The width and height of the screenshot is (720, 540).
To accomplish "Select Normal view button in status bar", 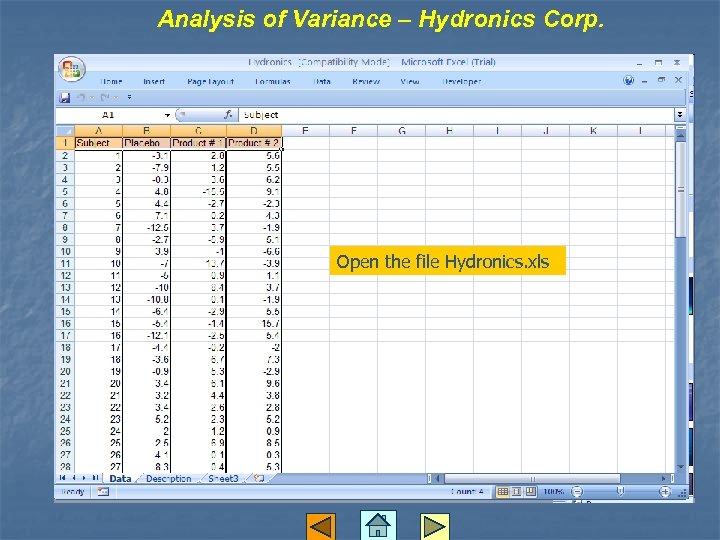I will click(x=502, y=492).
